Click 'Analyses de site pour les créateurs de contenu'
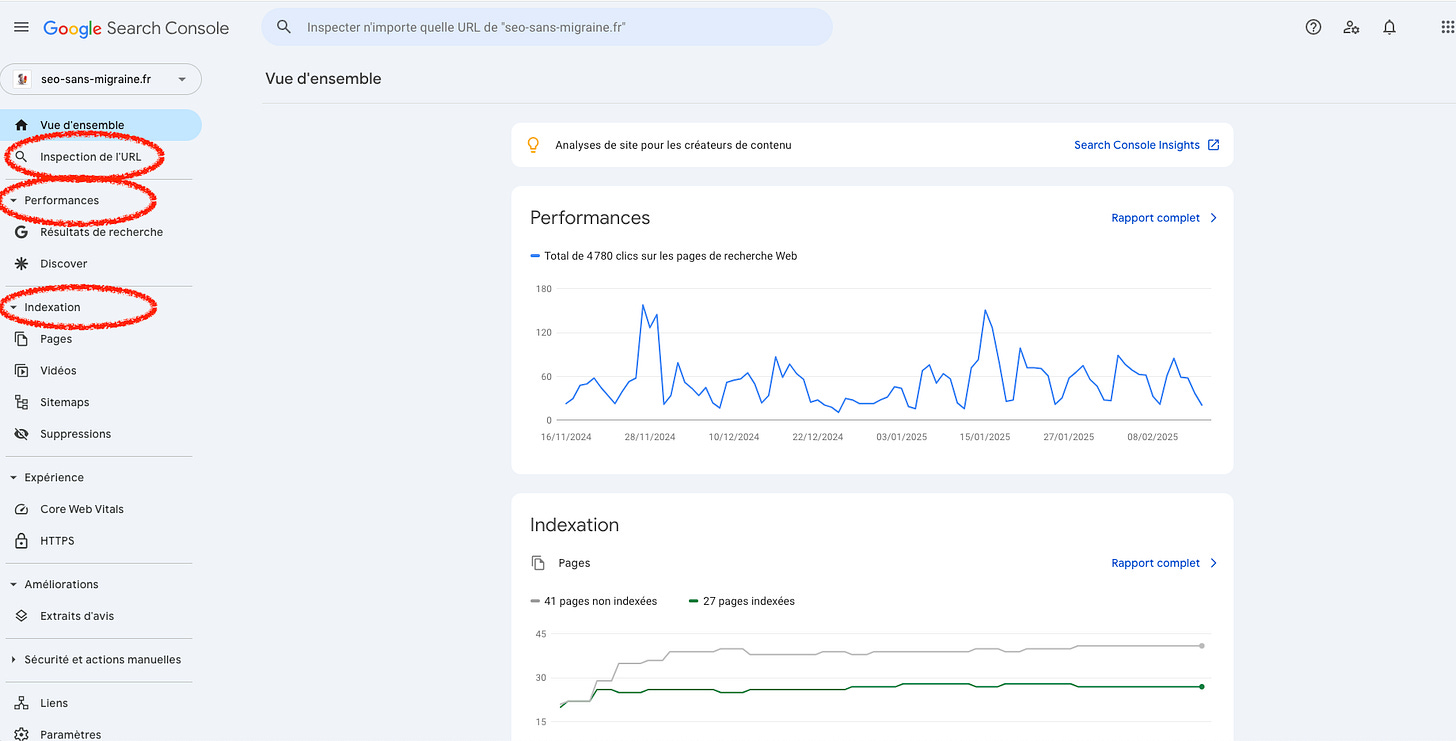This screenshot has width=1456, height=741. point(673,145)
